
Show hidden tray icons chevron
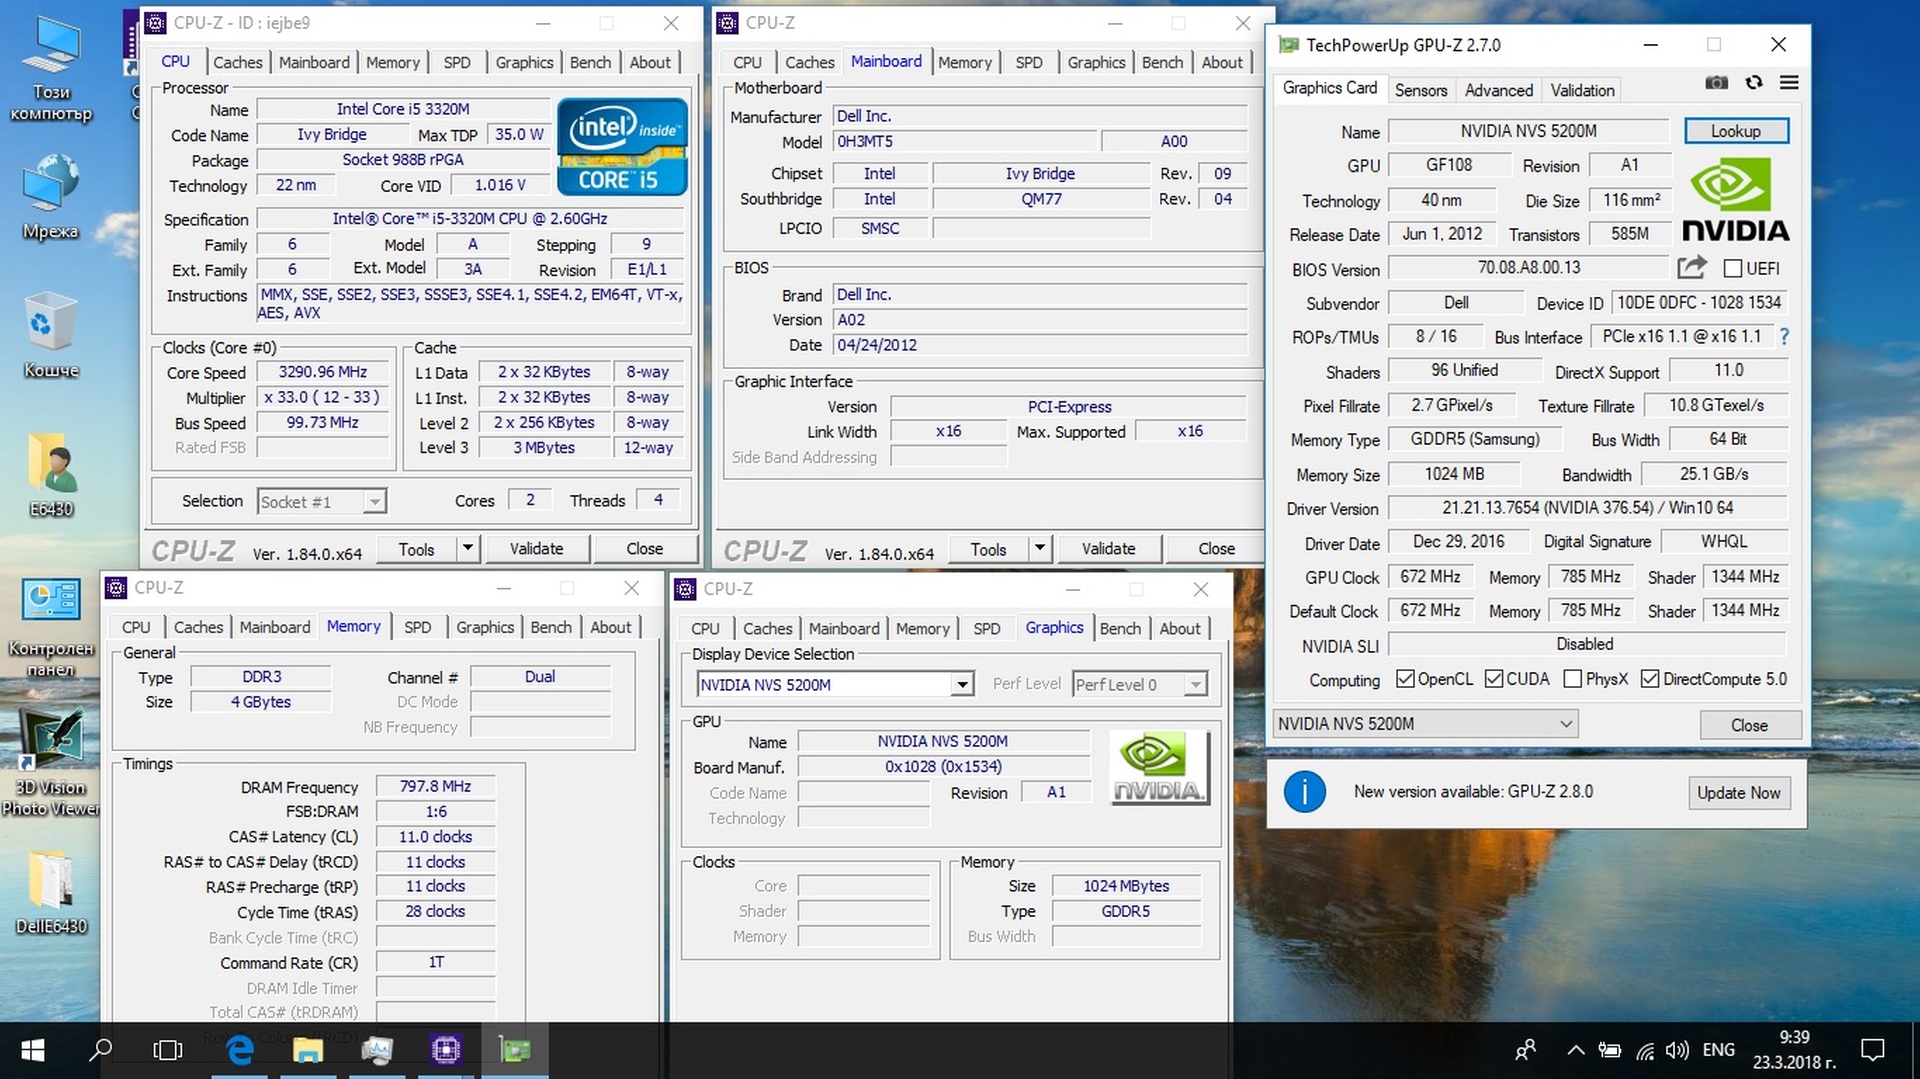click(x=1575, y=1050)
